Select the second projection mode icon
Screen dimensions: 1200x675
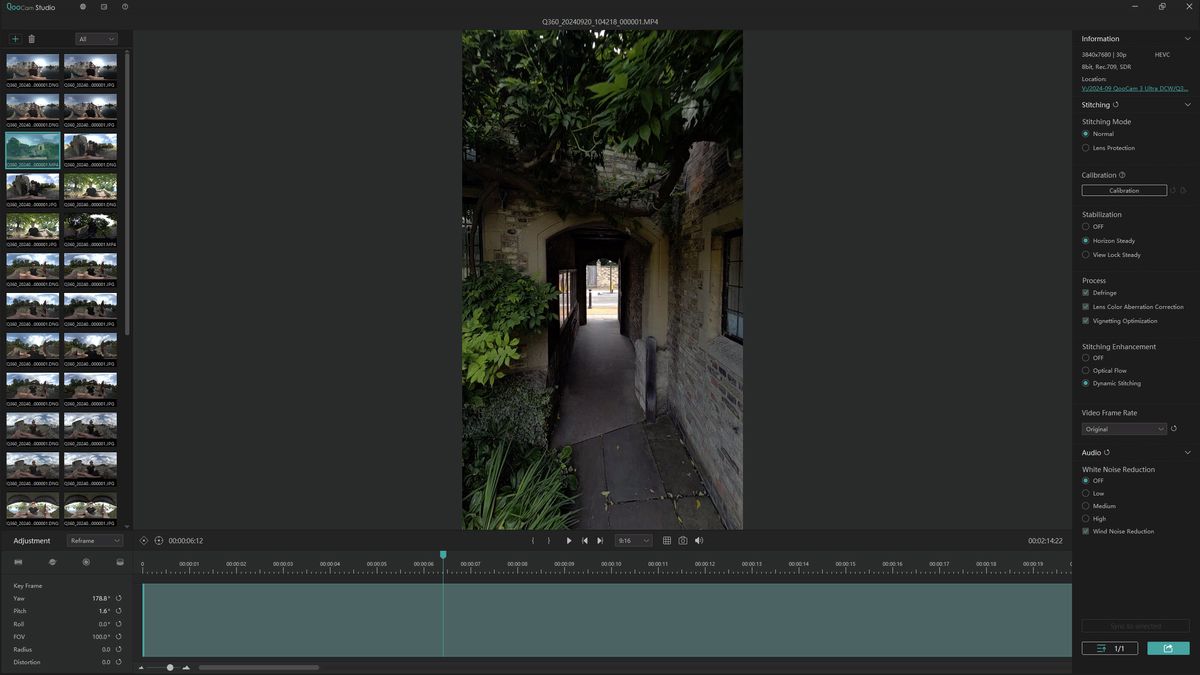(x=52, y=562)
